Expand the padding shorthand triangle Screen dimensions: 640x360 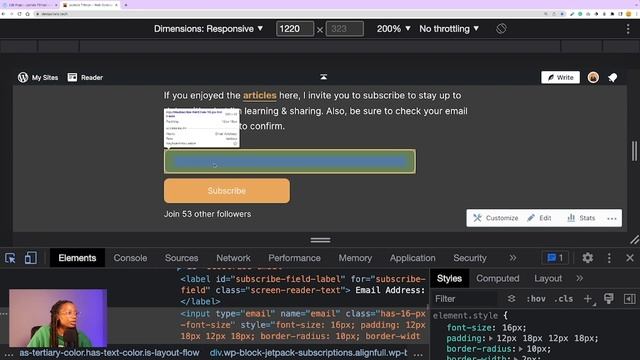point(491,338)
